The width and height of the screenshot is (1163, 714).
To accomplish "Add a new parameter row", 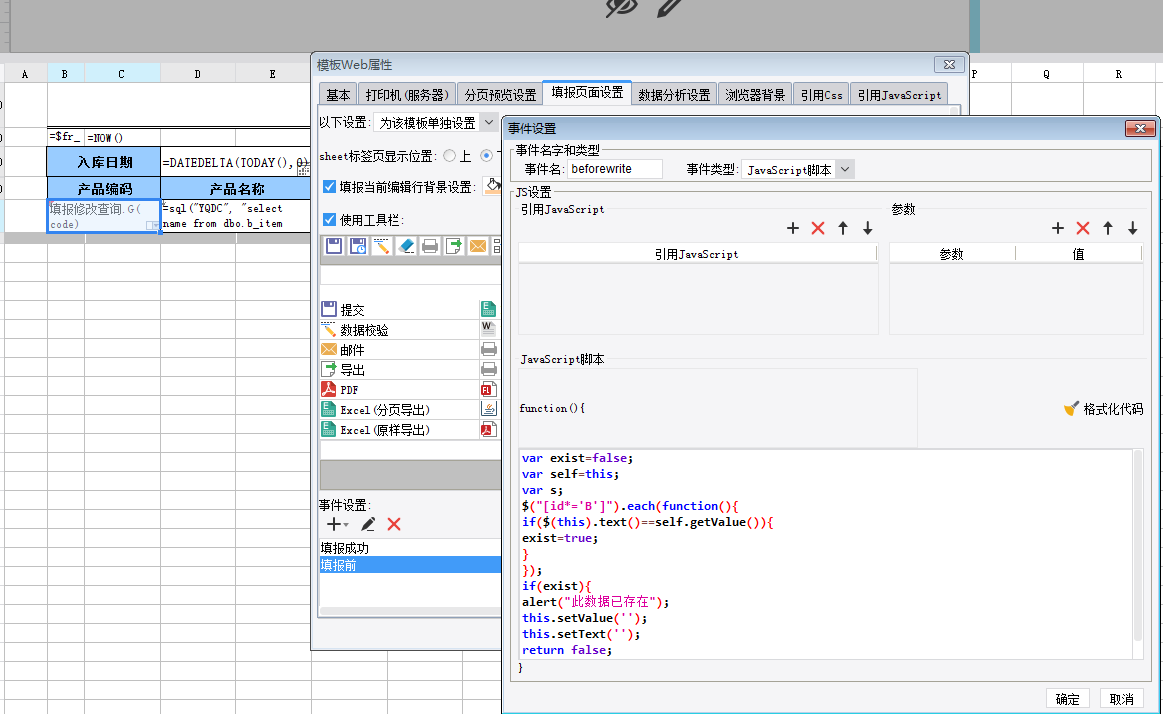I will point(1058,228).
